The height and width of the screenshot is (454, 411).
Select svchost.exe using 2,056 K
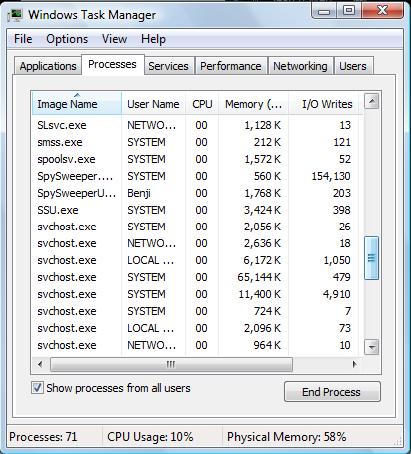coord(195,227)
